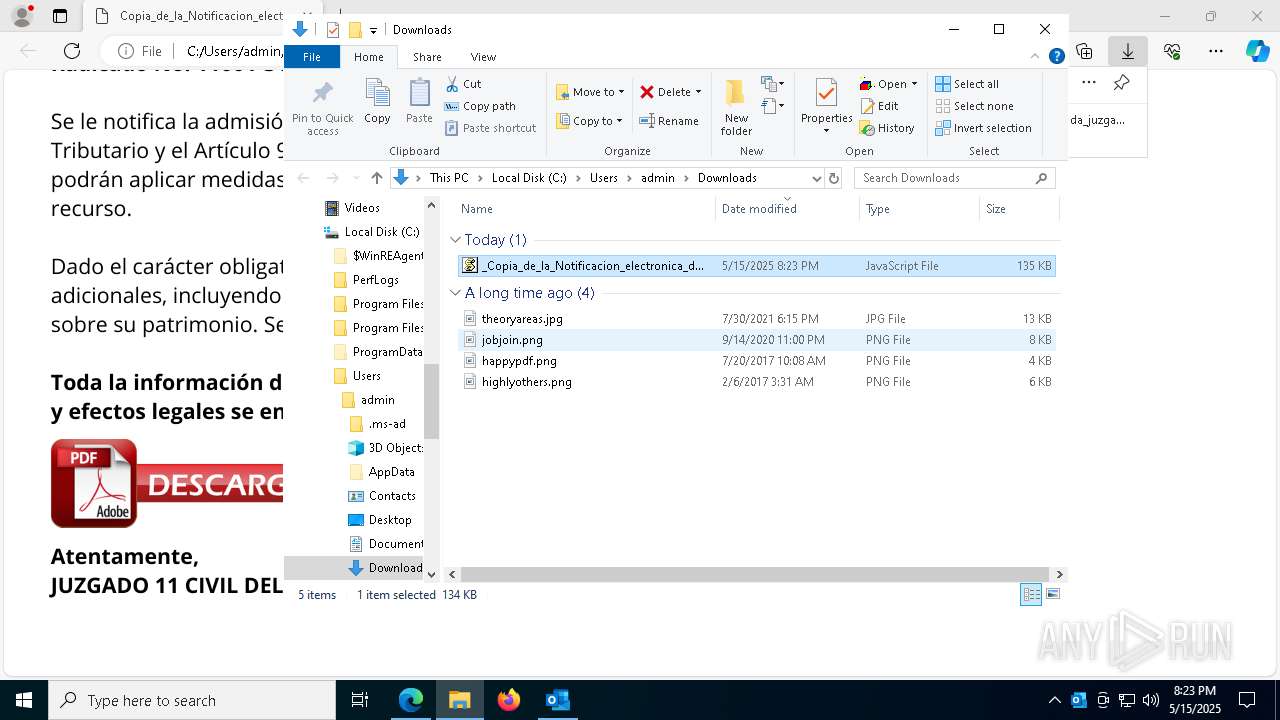
Task: Click the Rename command
Action: [669, 121]
